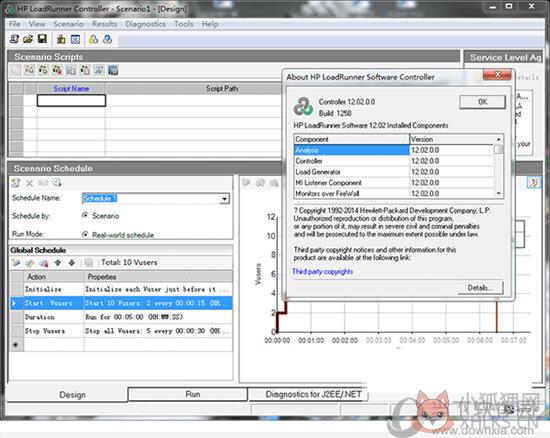Click the sixth Scenario Scripts toolbar icon
This screenshot has width=550, height=438.
85,70
